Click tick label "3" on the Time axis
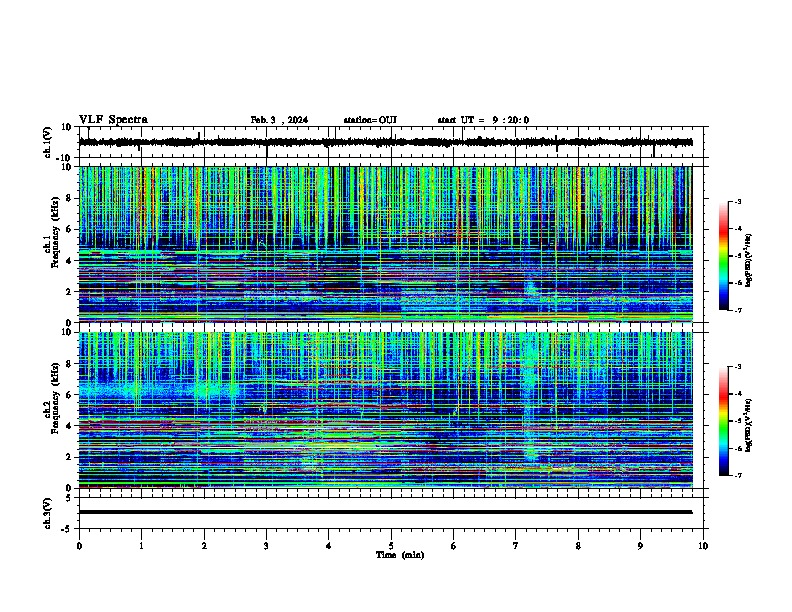792x612 pixels. pos(266,546)
